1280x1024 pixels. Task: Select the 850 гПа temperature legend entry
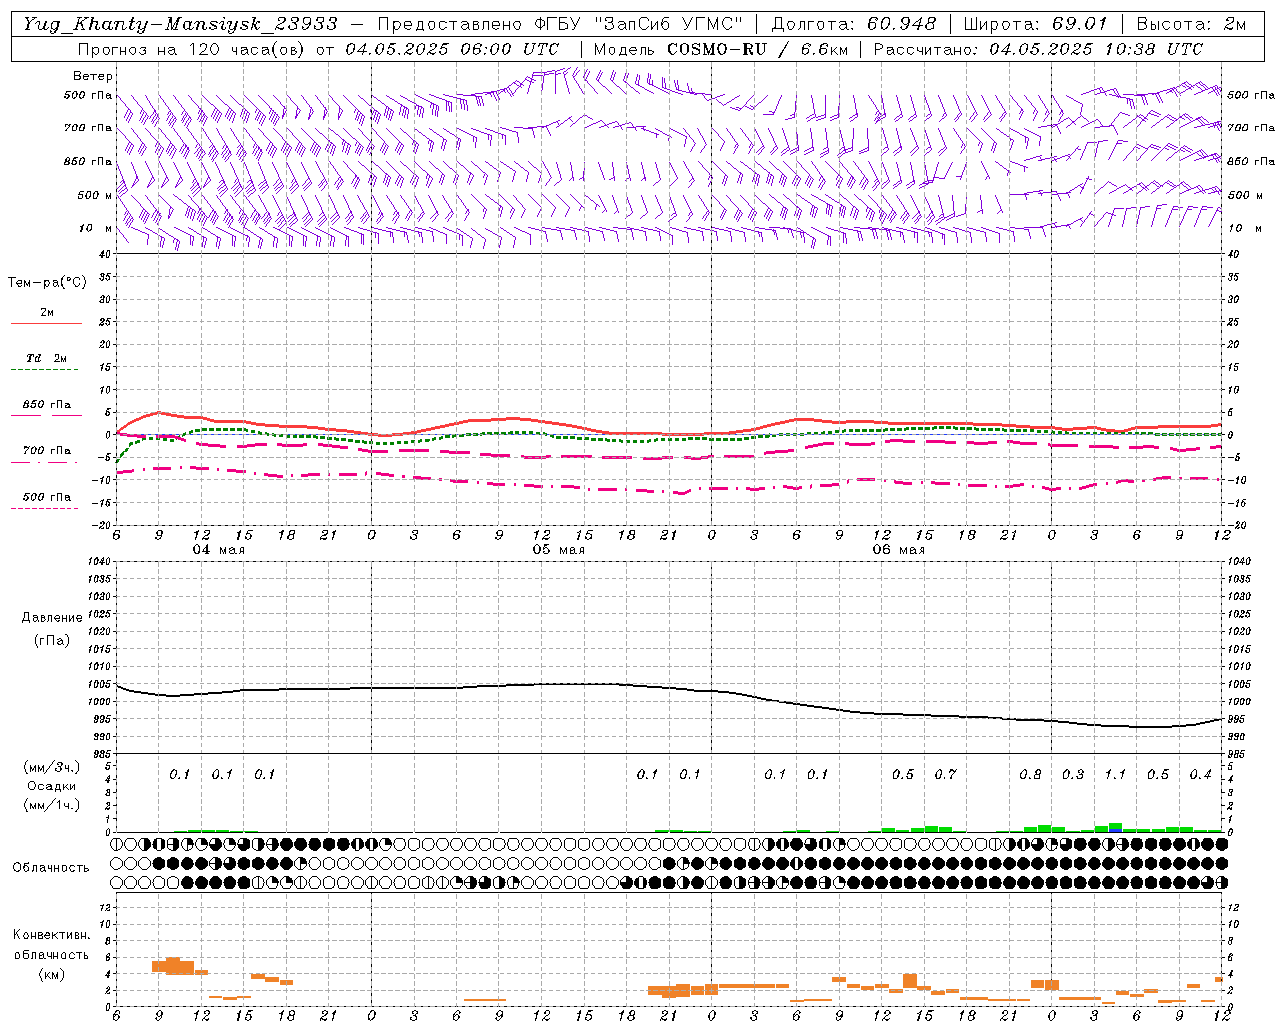[47, 405]
